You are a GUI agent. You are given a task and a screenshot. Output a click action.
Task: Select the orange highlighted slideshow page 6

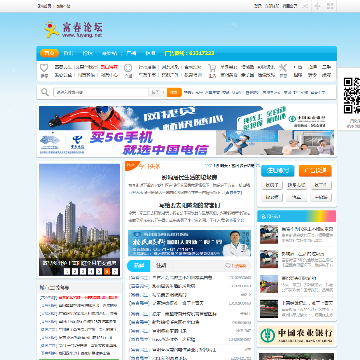(x=107, y=271)
